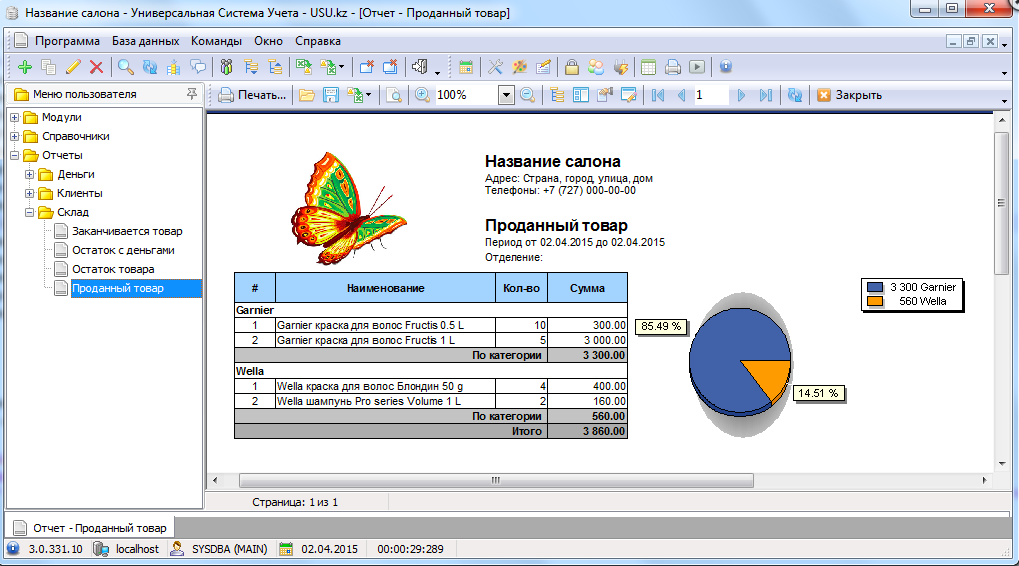Open the Окно menu
Image resolution: width=1019 pixels, height=566 pixels.
click(268, 41)
